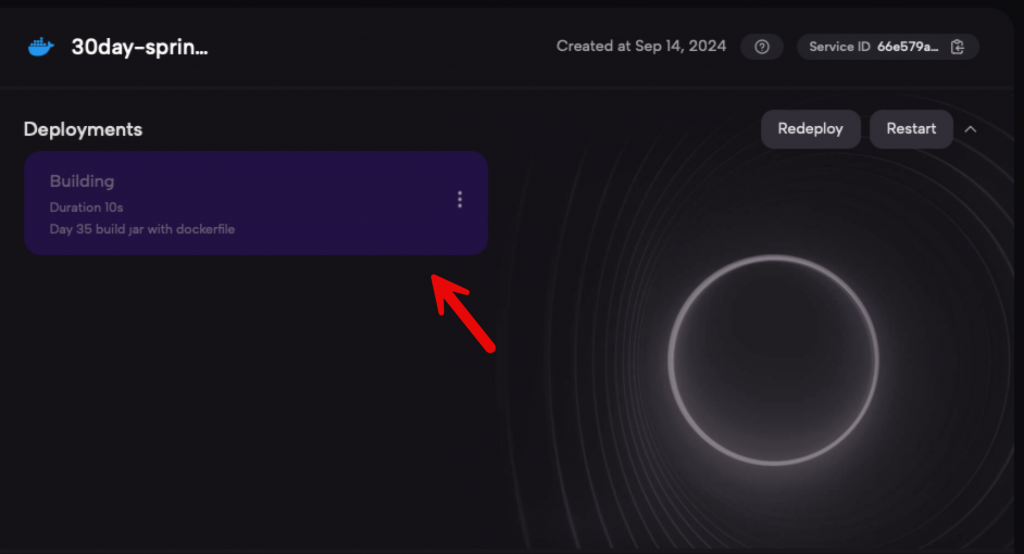Click the Sep 14, 2024 date
This screenshot has width=1024, height=554.
680,46
